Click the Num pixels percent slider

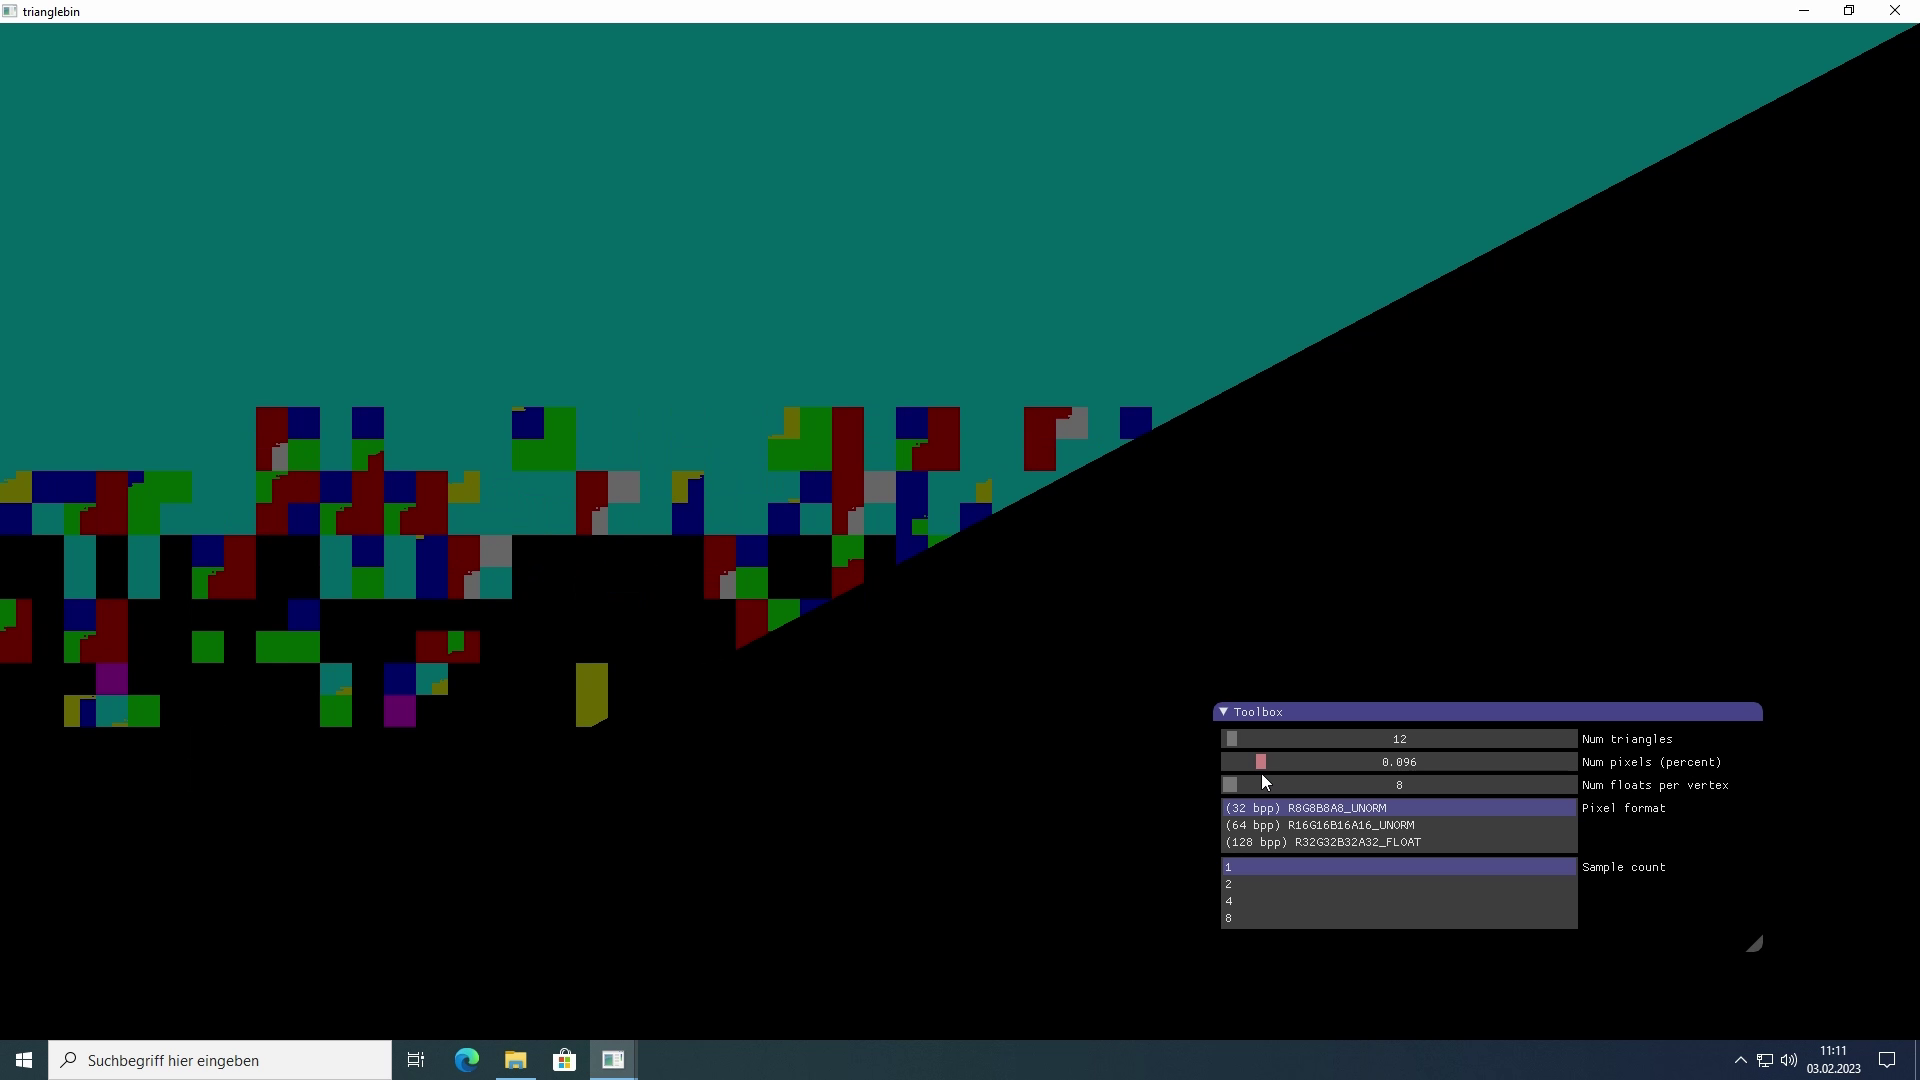1398,762
